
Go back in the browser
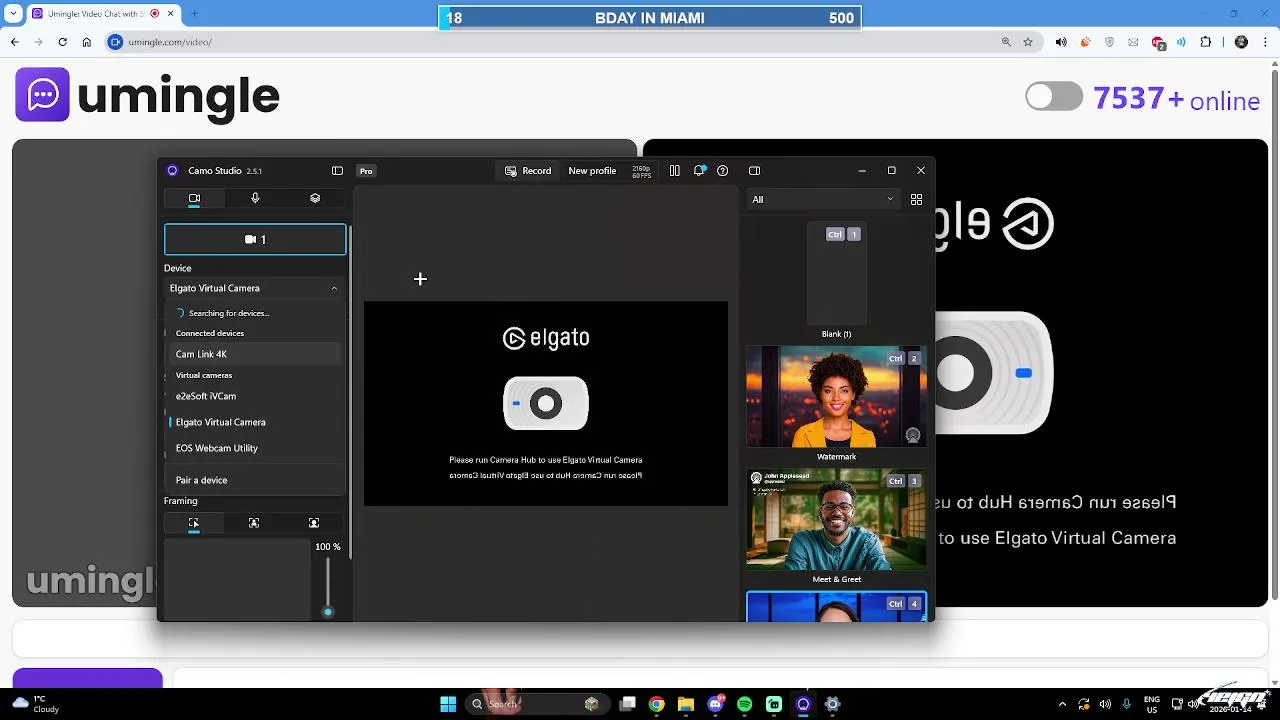click(15, 42)
